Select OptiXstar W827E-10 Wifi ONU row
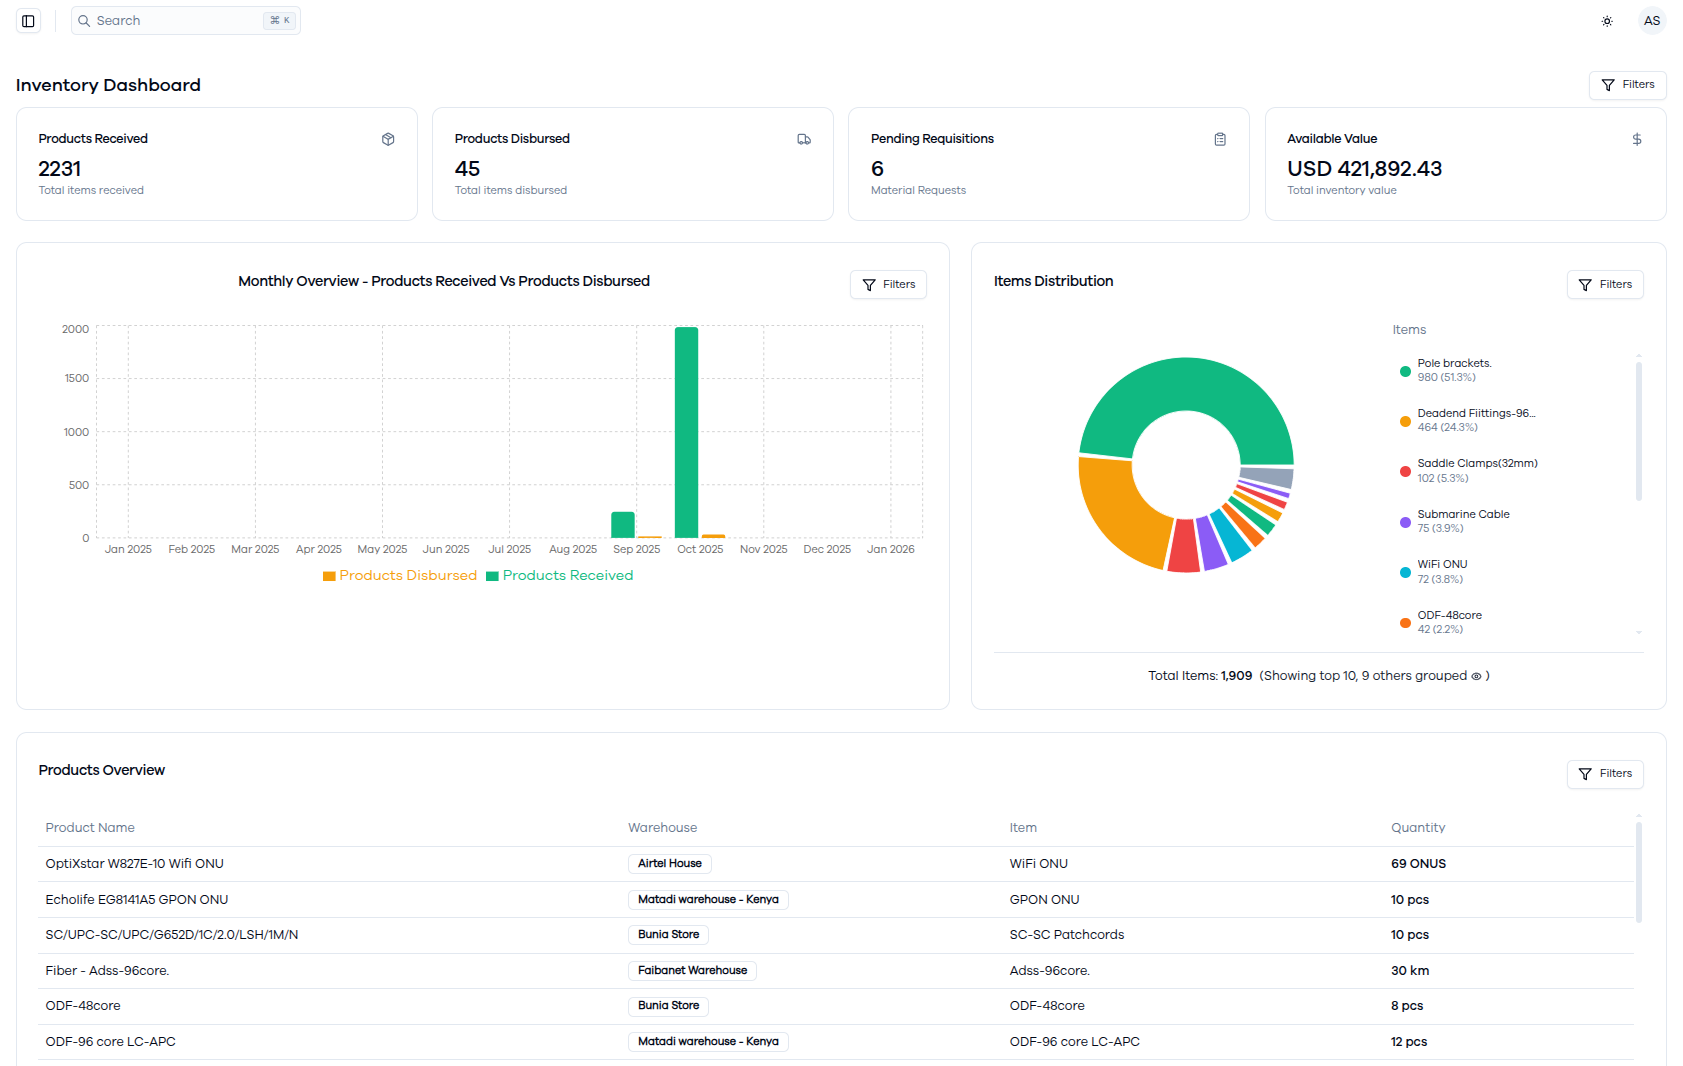Image resolution: width=1683 pixels, height=1066 pixels. tap(836, 864)
